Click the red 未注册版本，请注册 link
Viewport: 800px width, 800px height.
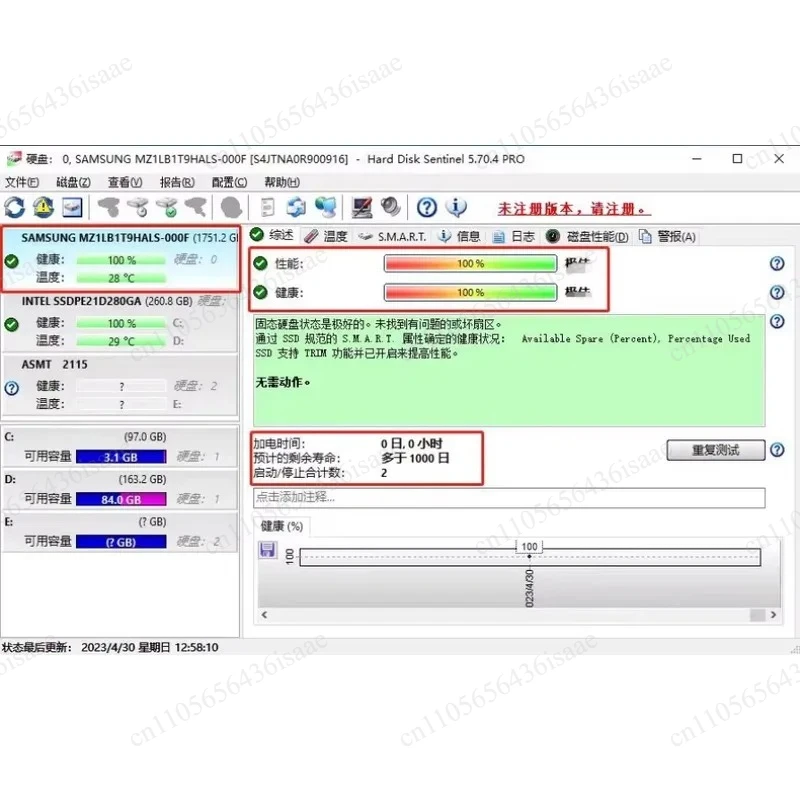pos(574,209)
